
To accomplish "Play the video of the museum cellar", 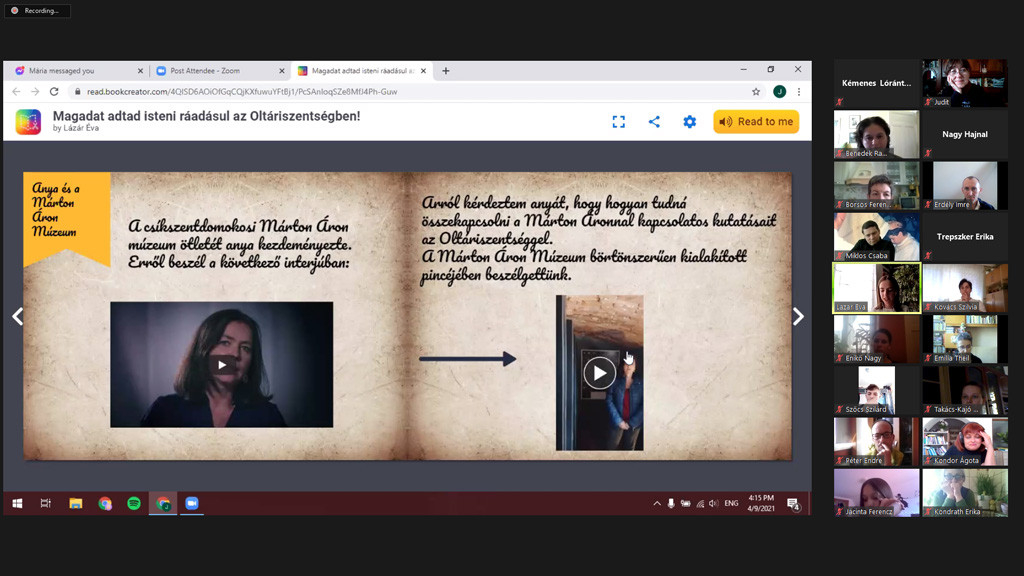I will click(x=599, y=373).
